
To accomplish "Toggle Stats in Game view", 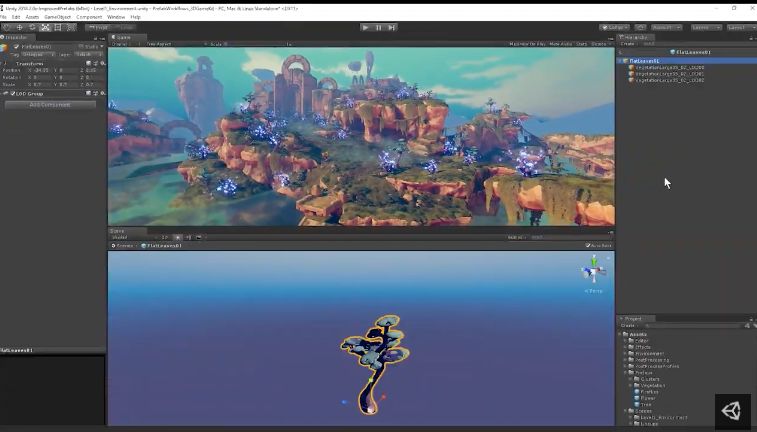I will click(x=582, y=44).
